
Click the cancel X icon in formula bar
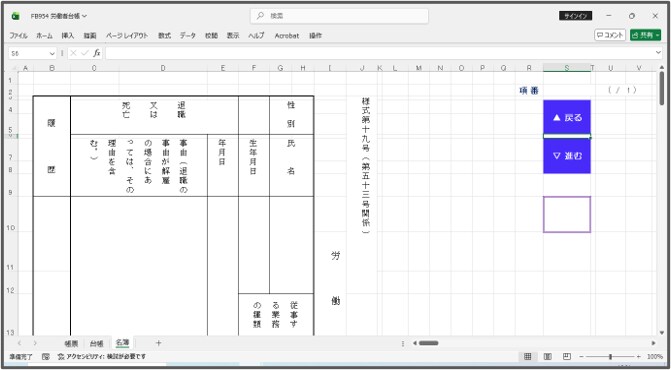click(73, 53)
